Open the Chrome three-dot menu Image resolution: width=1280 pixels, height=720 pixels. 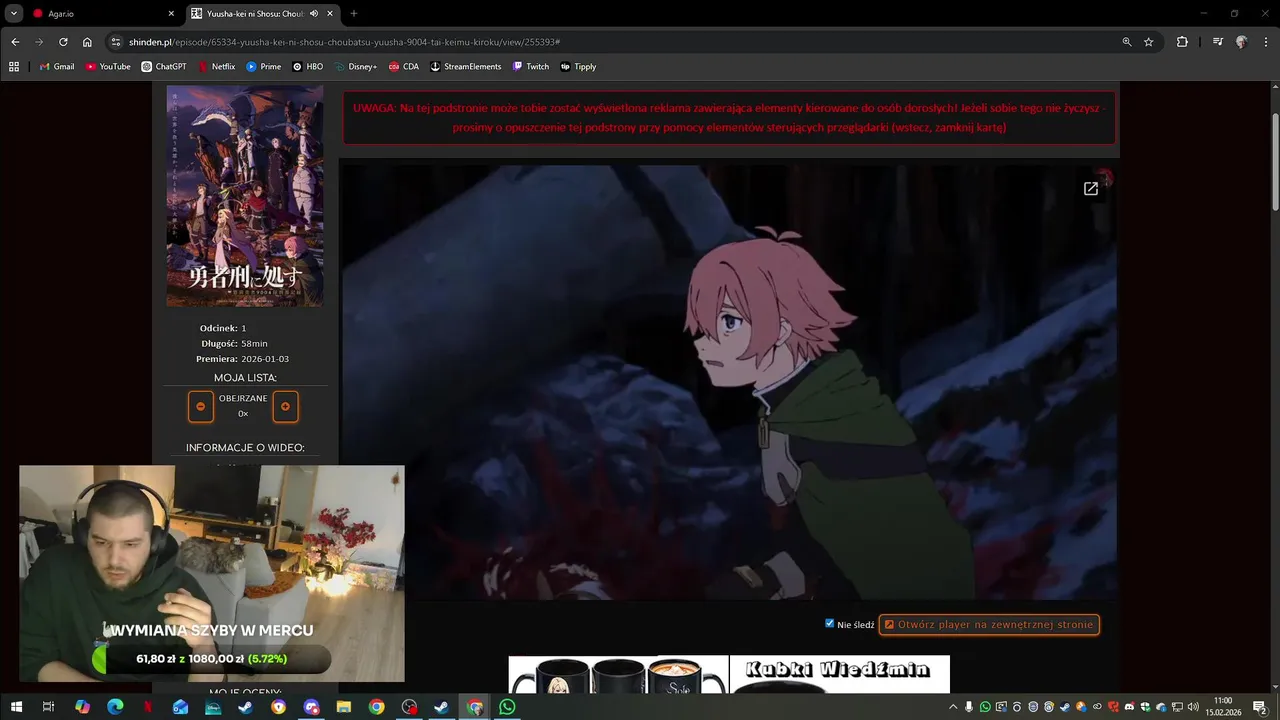tap(1265, 42)
